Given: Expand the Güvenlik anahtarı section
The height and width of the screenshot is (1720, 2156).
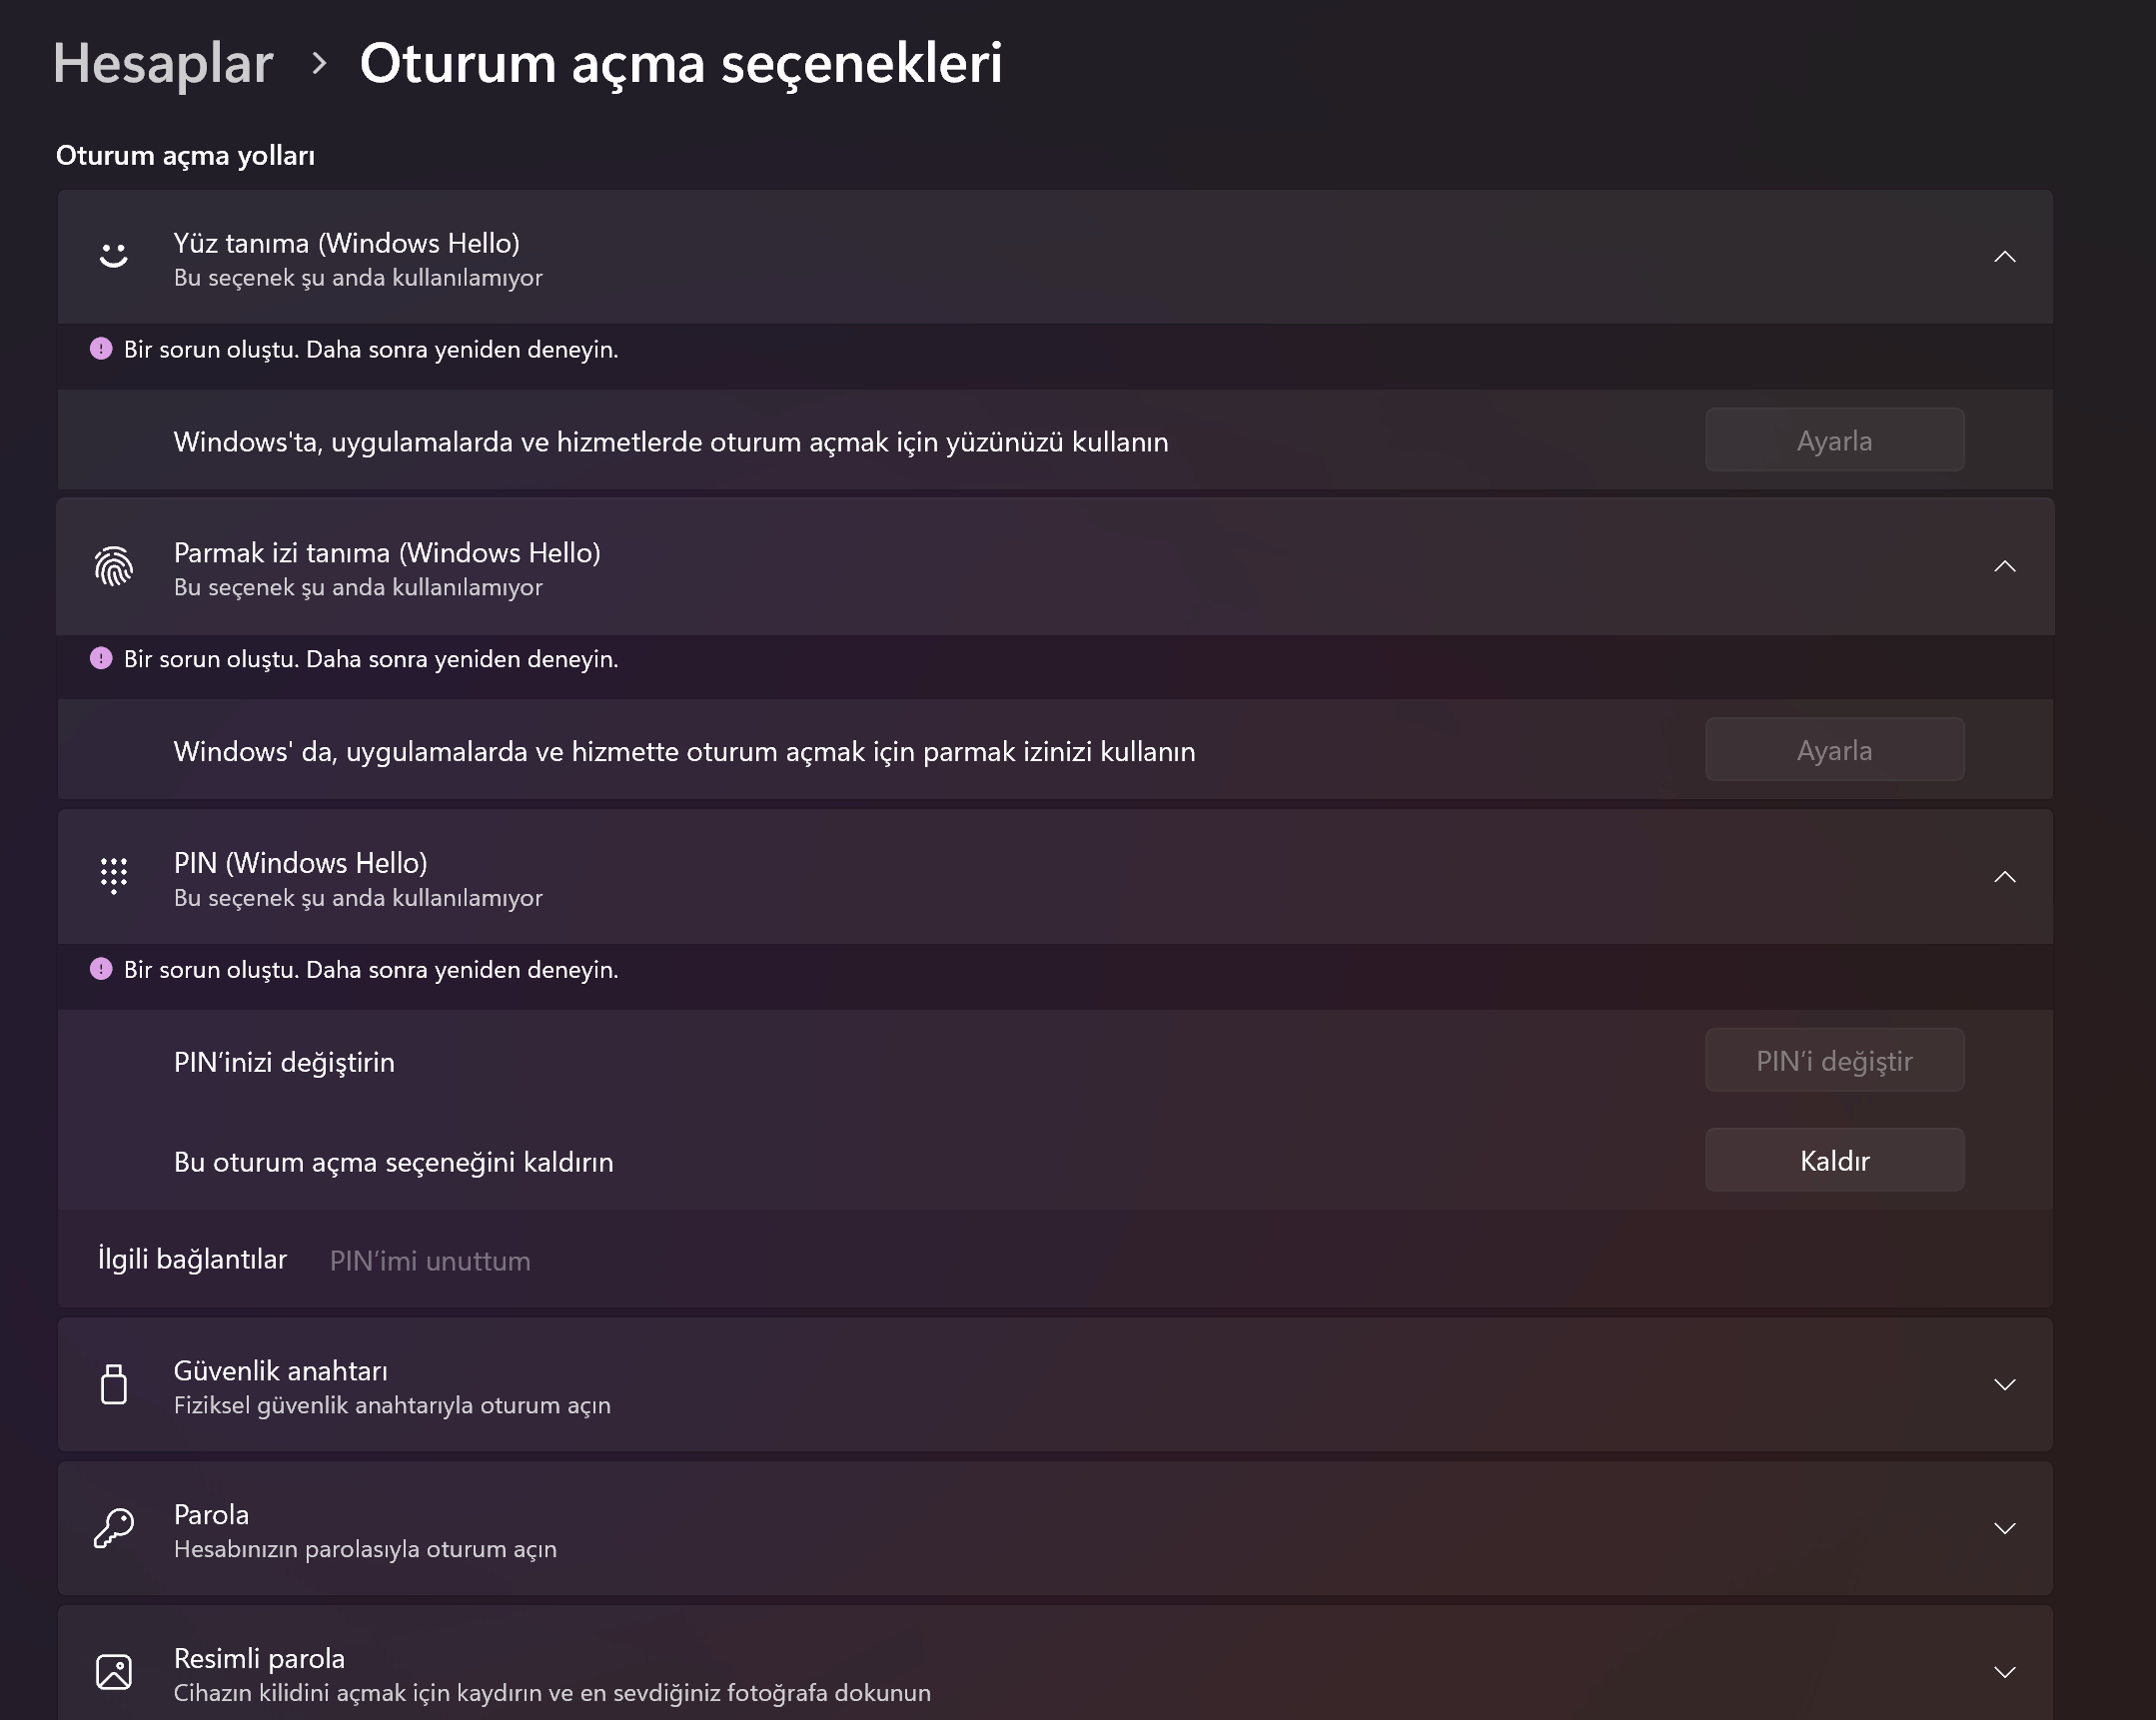Looking at the screenshot, I should click(2004, 1385).
